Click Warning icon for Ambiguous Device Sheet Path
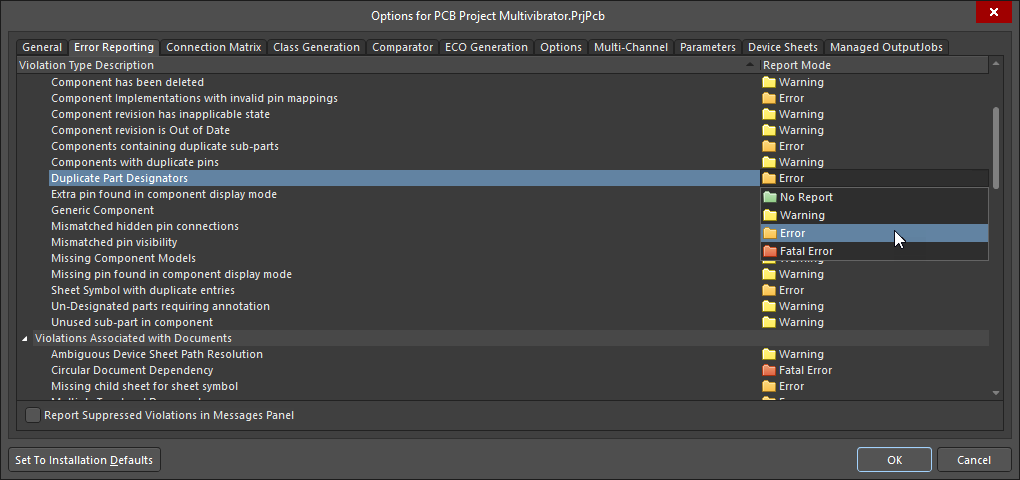 (769, 354)
